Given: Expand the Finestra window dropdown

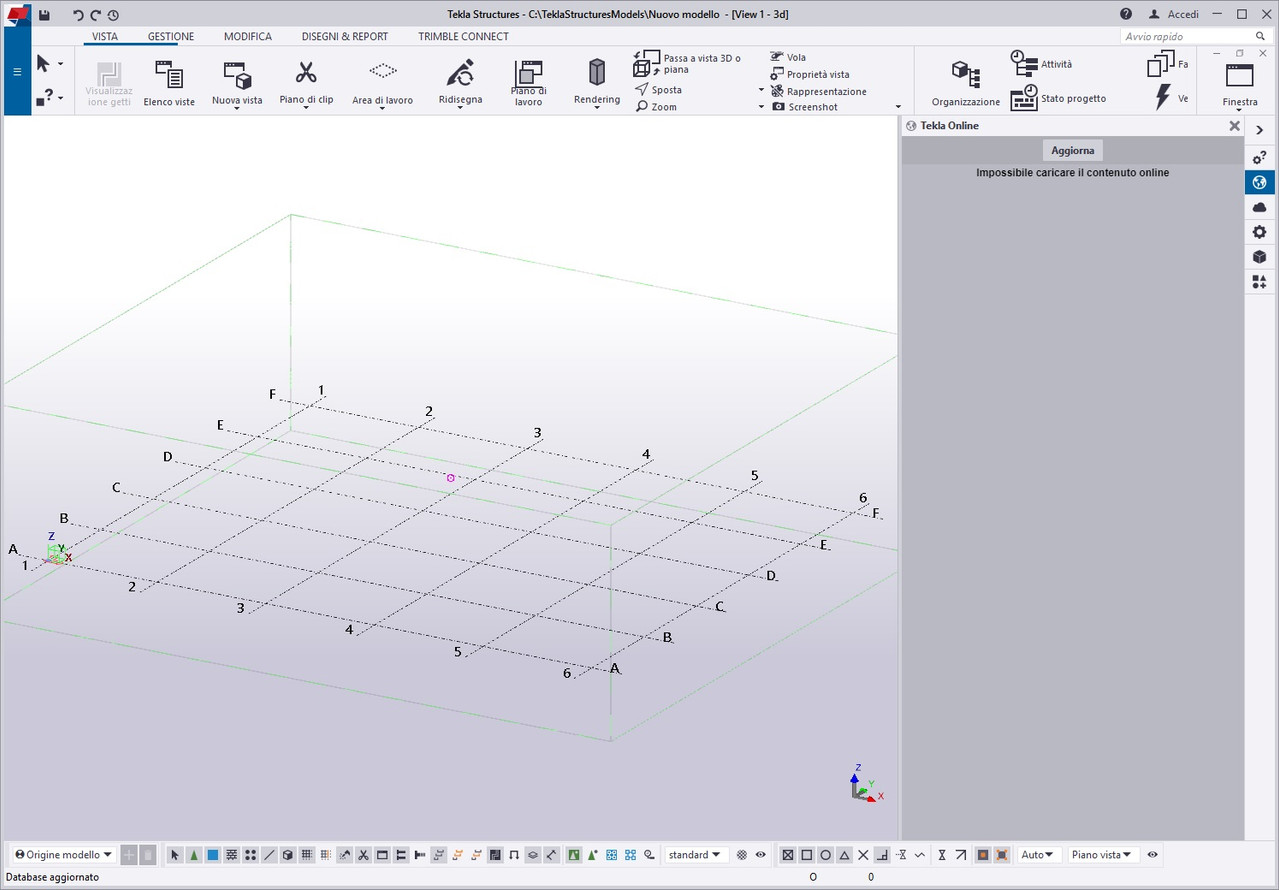Looking at the screenshot, I should point(1240,110).
